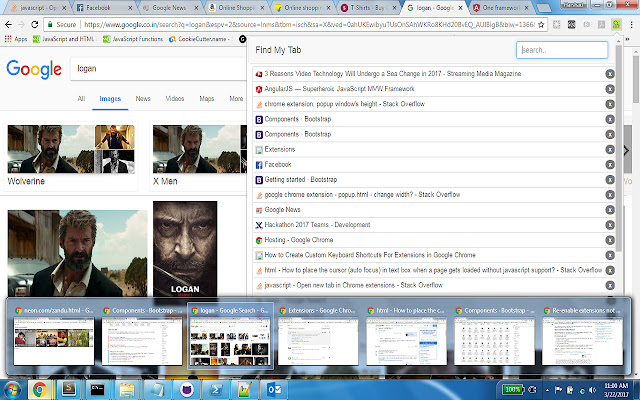
Task: Open the logan - Google Search window preview
Action: pos(230,336)
